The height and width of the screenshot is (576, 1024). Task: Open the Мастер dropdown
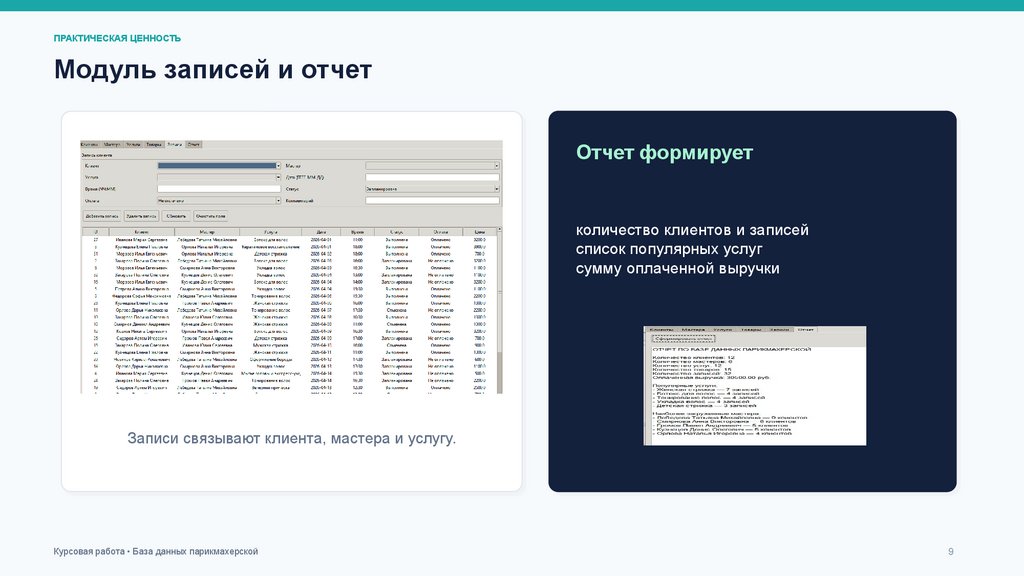(x=432, y=166)
